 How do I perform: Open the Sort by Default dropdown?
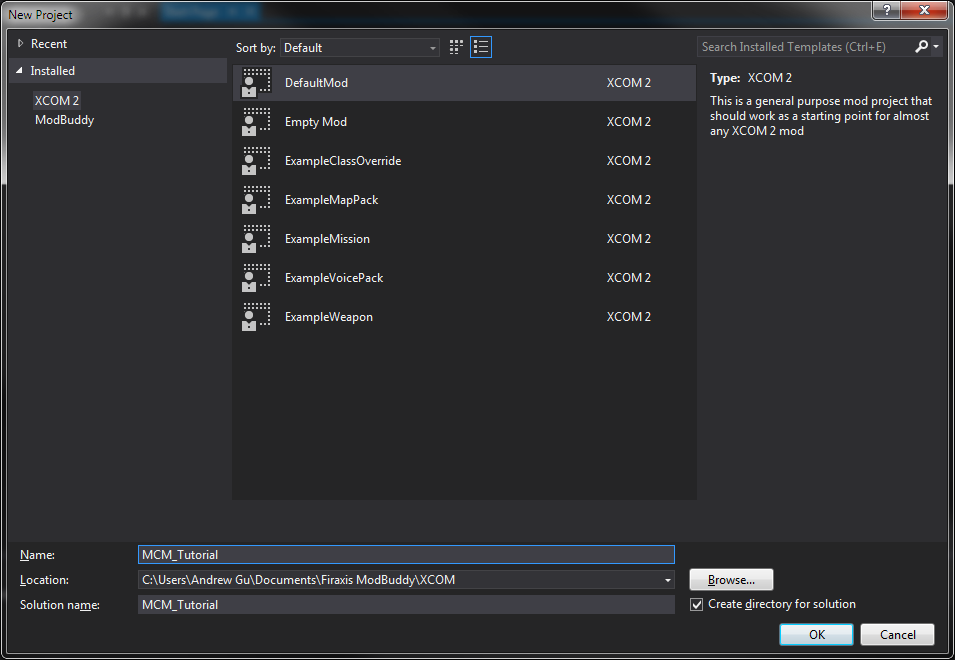pos(359,47)
